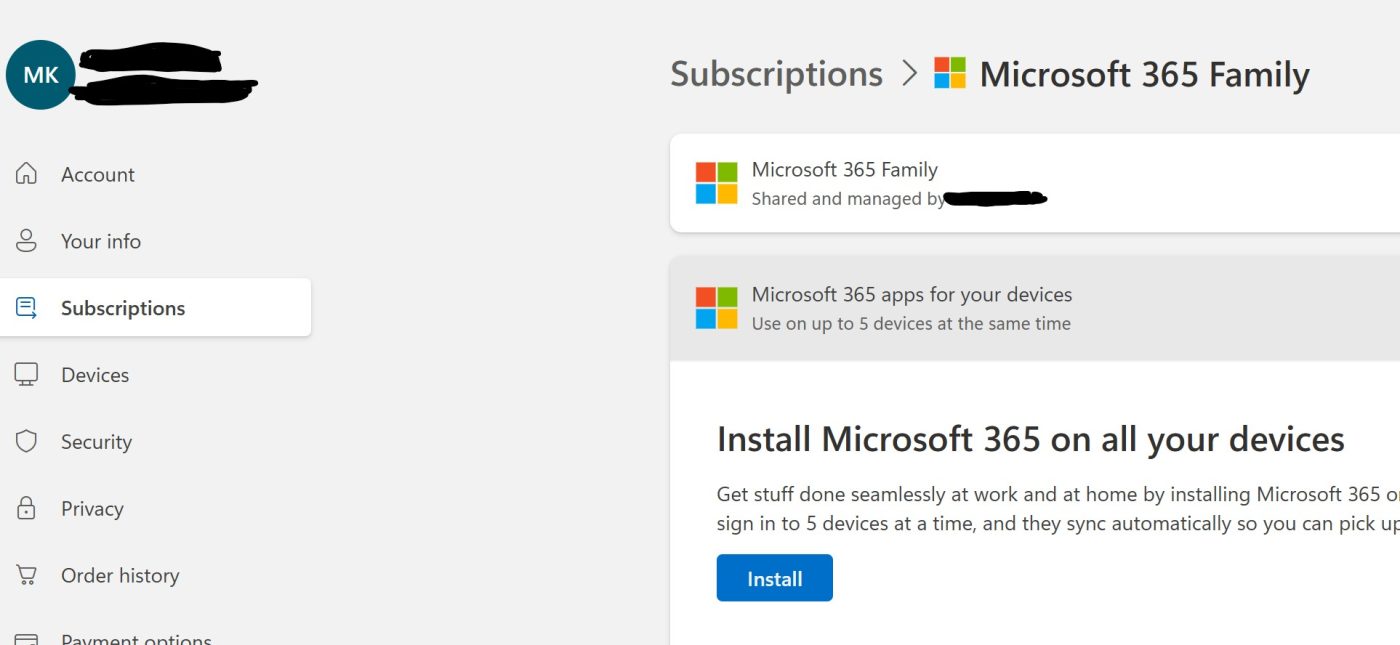
Task: Click the Security shield icon
Action: pos(28,441)
